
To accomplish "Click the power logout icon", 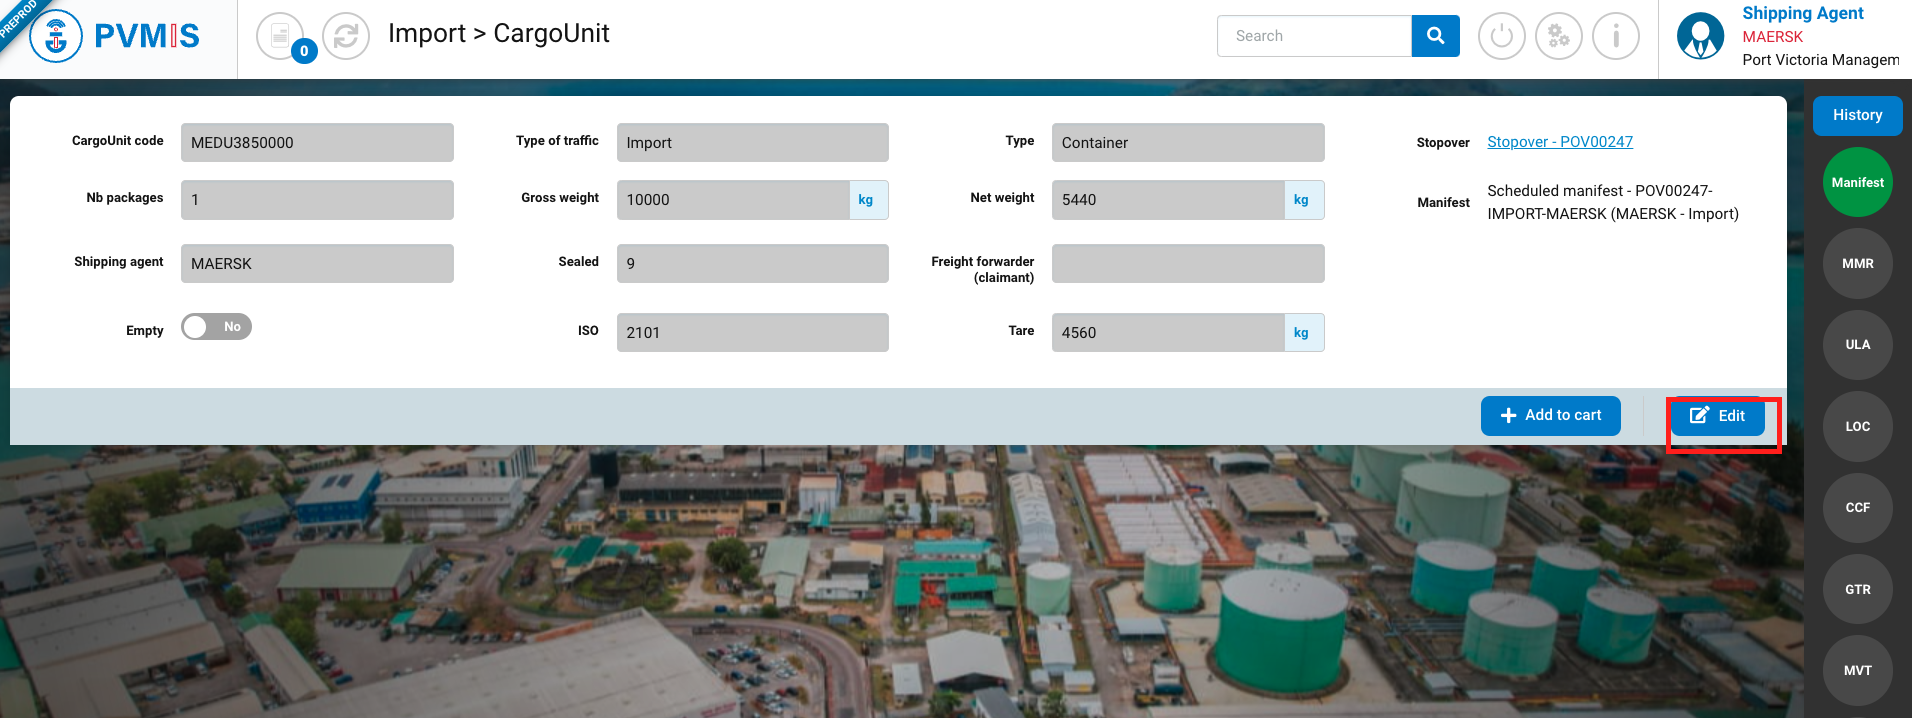I will click(1501, 37).
